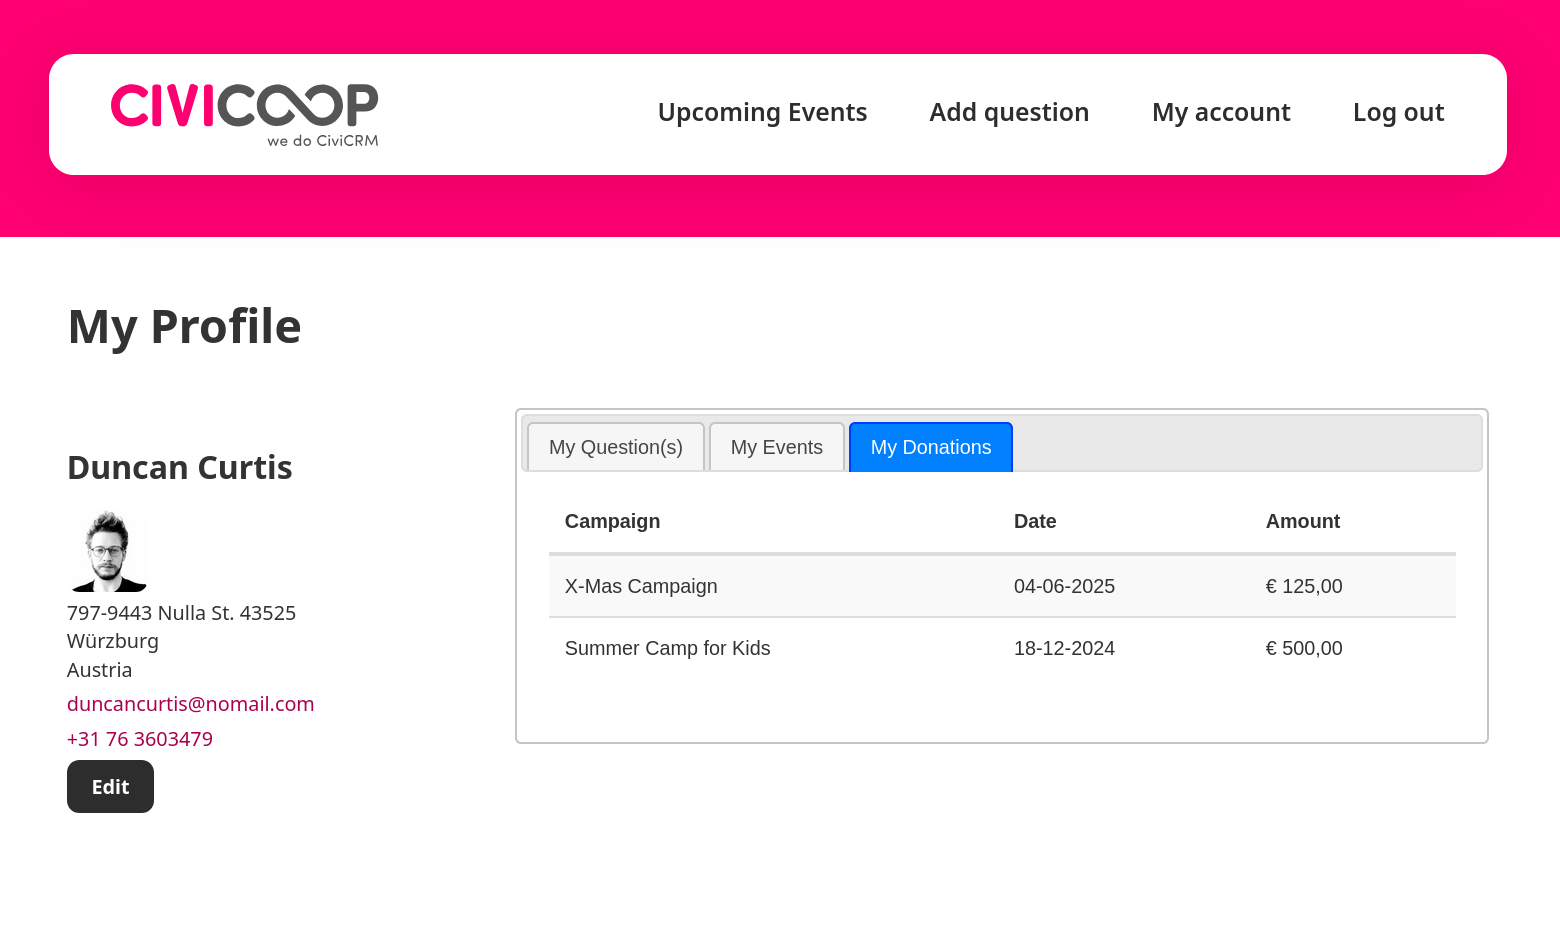Switch to the My Question(s) tab
1560x939 pixels.
(616, 447)
